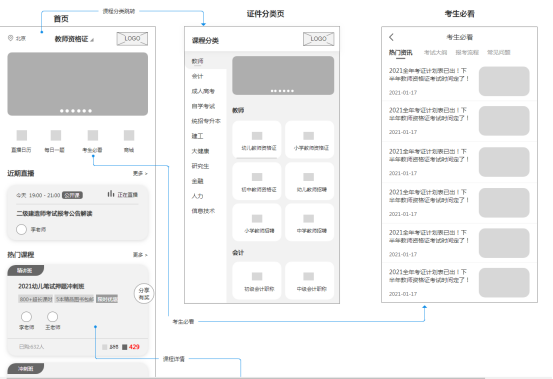Open the 中级会计职称 card icon

(309, 276)
